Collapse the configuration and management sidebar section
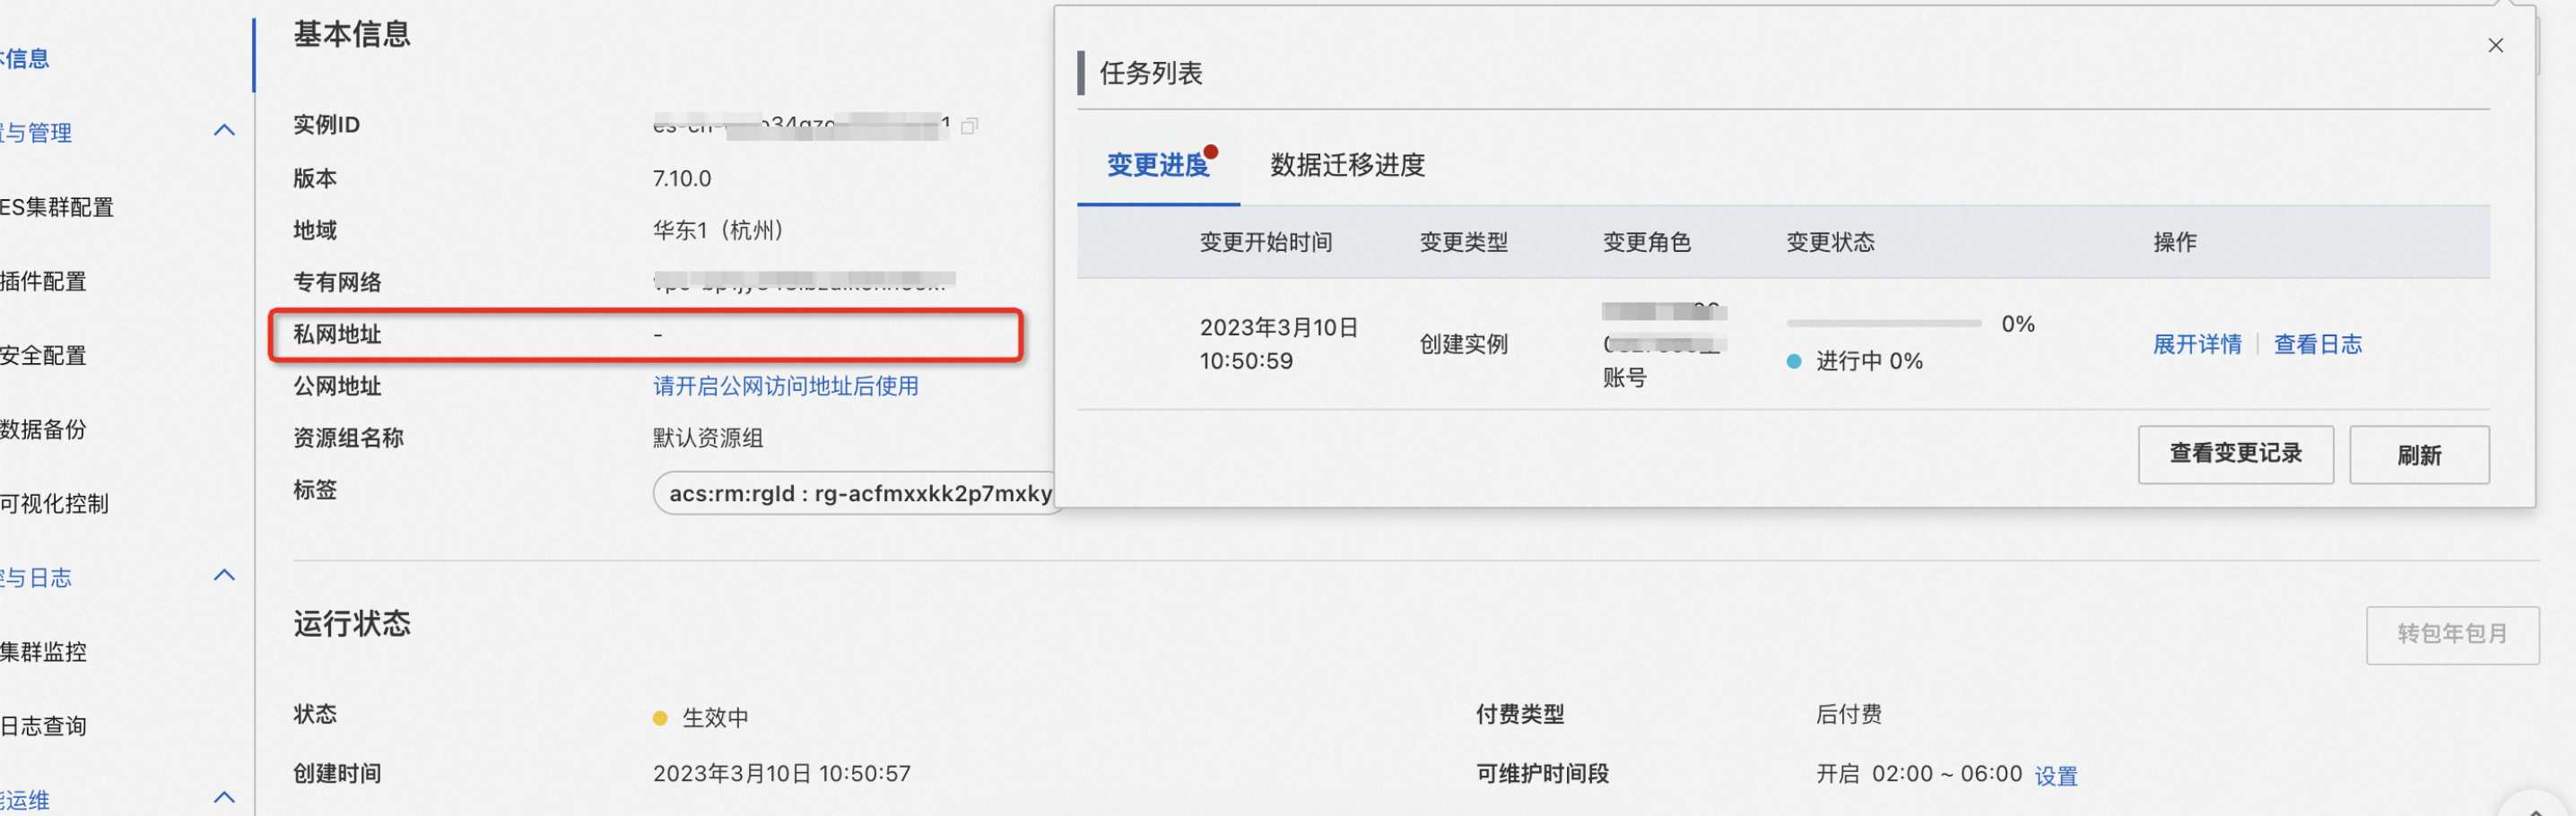The image size is (2576, 816). [224, 130]
